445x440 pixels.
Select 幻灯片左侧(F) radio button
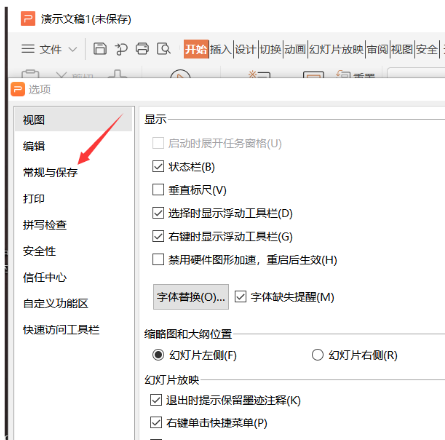click(x=158, y=355)
